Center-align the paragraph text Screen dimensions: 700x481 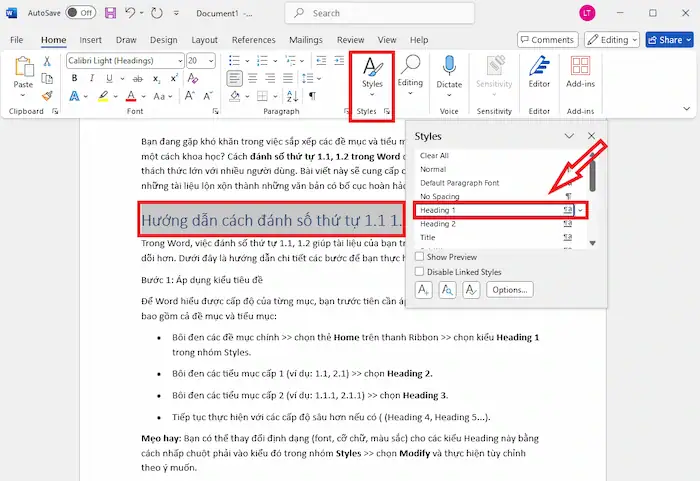tap(253, 78)
